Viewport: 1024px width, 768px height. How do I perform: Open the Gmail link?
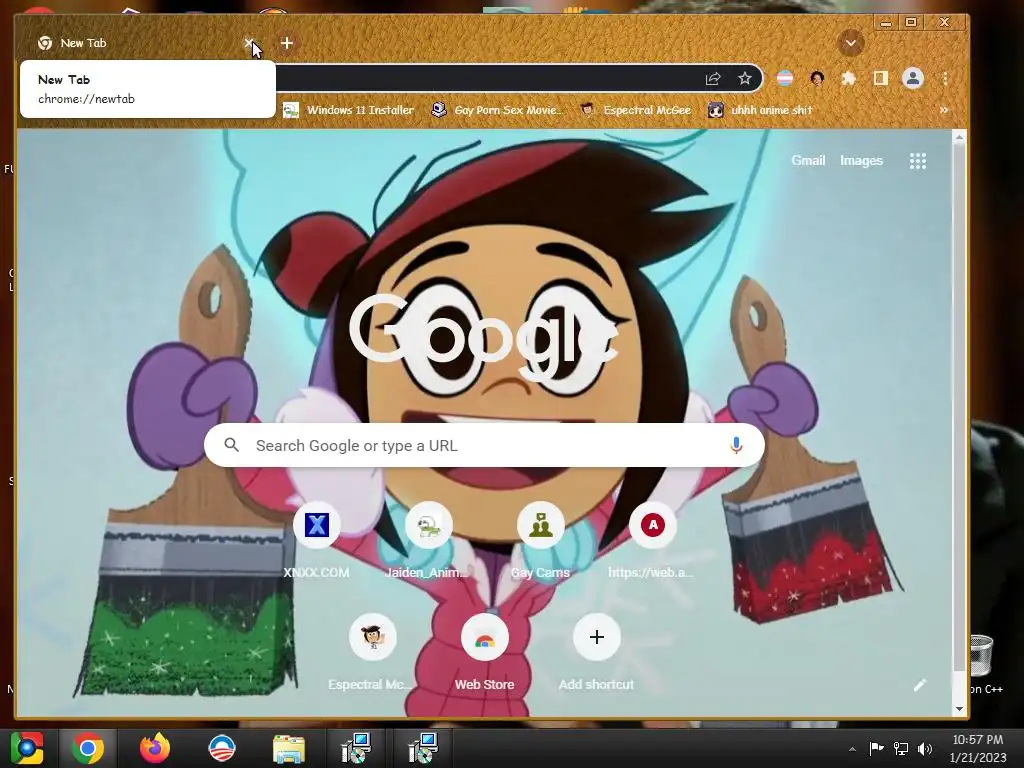(808, 161)
